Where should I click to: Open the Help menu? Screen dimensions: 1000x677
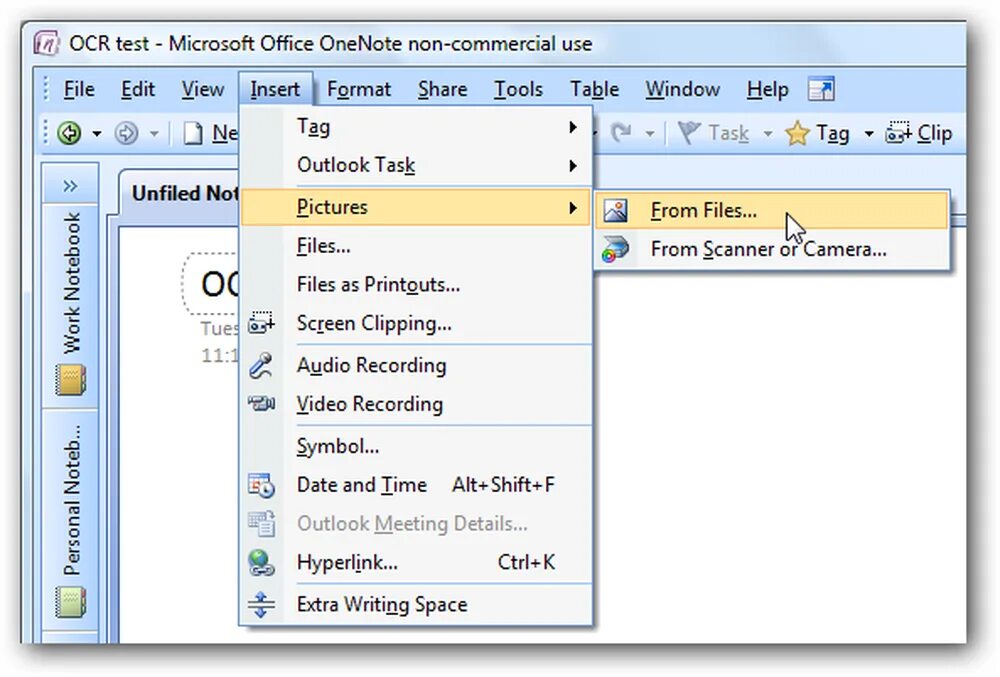[x=767, y=89]
